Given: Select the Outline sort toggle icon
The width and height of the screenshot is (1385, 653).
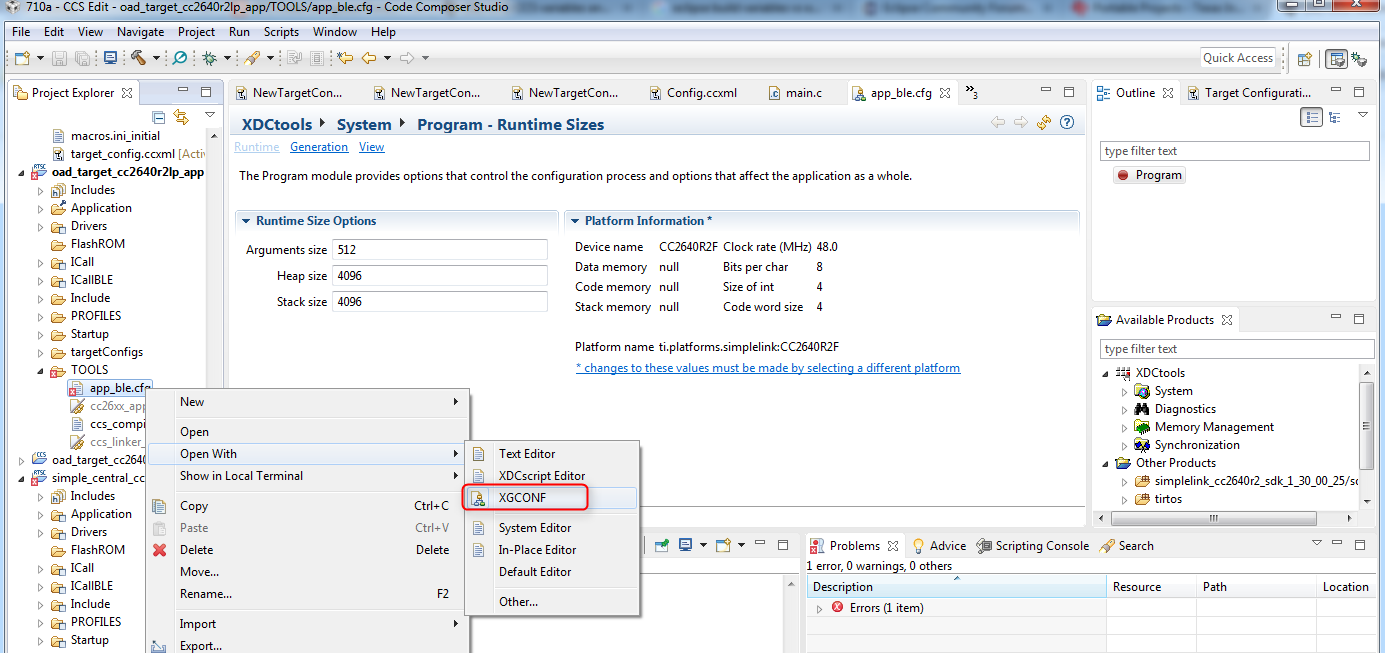Looking at the screenshot, I should (1311, 117).
